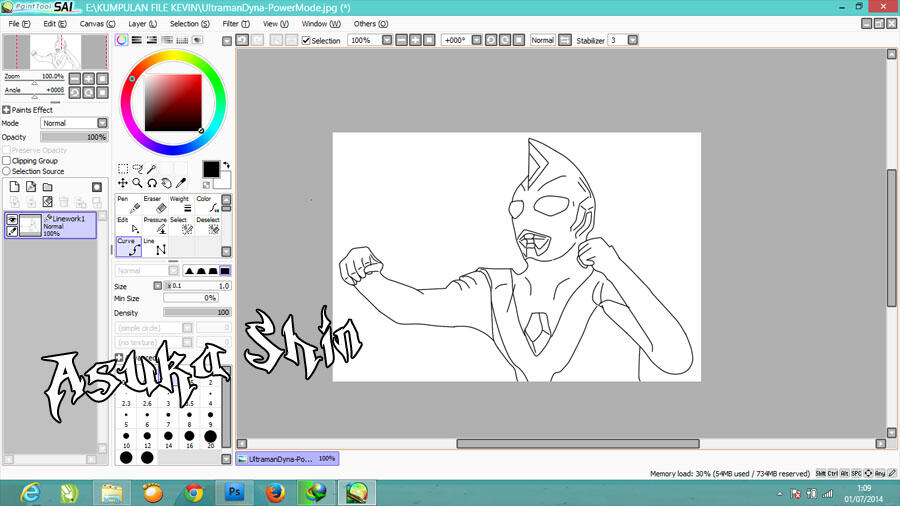Select brush size 20 preset

(x=211, y=437)
